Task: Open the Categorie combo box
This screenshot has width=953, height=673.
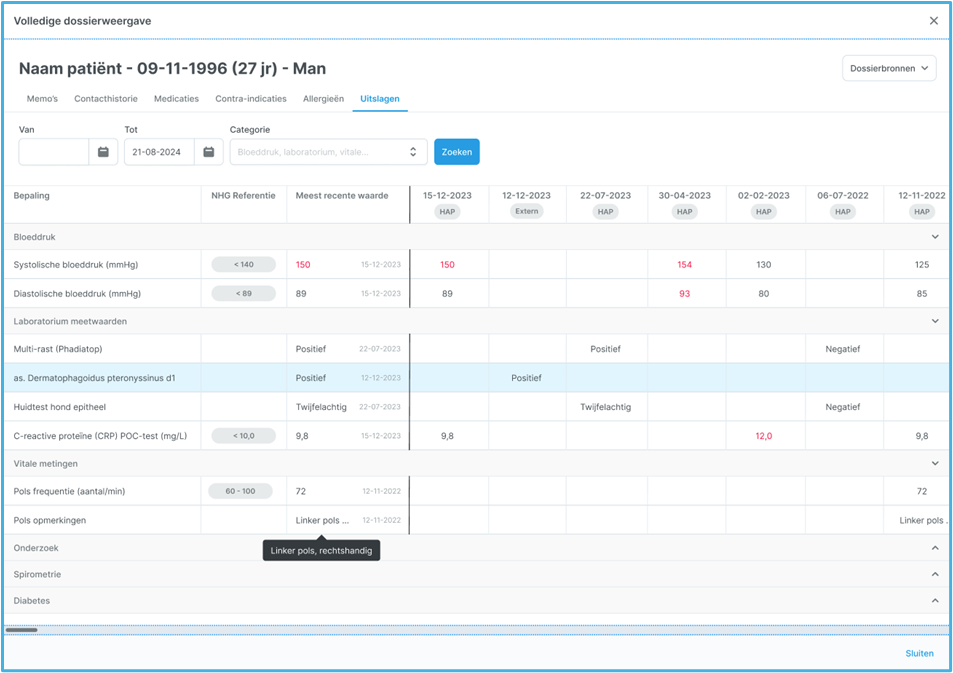Action: click(328, 152)
